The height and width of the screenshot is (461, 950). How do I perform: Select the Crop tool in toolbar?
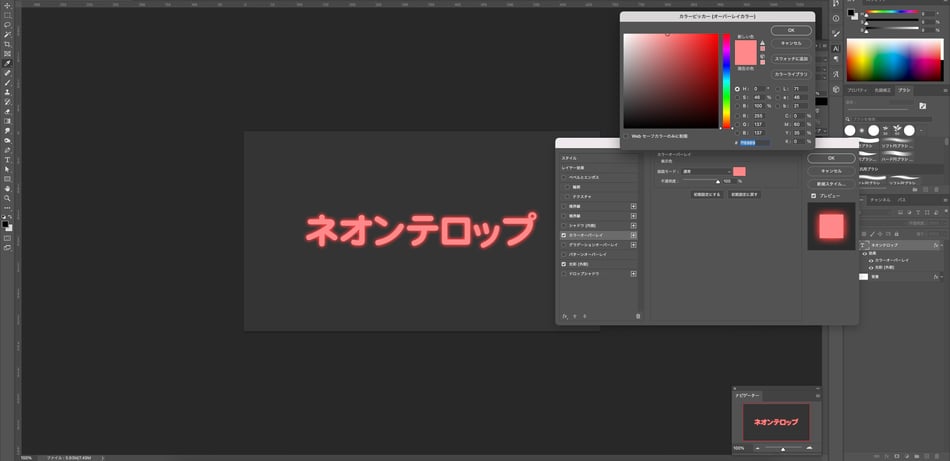[7, 44]
